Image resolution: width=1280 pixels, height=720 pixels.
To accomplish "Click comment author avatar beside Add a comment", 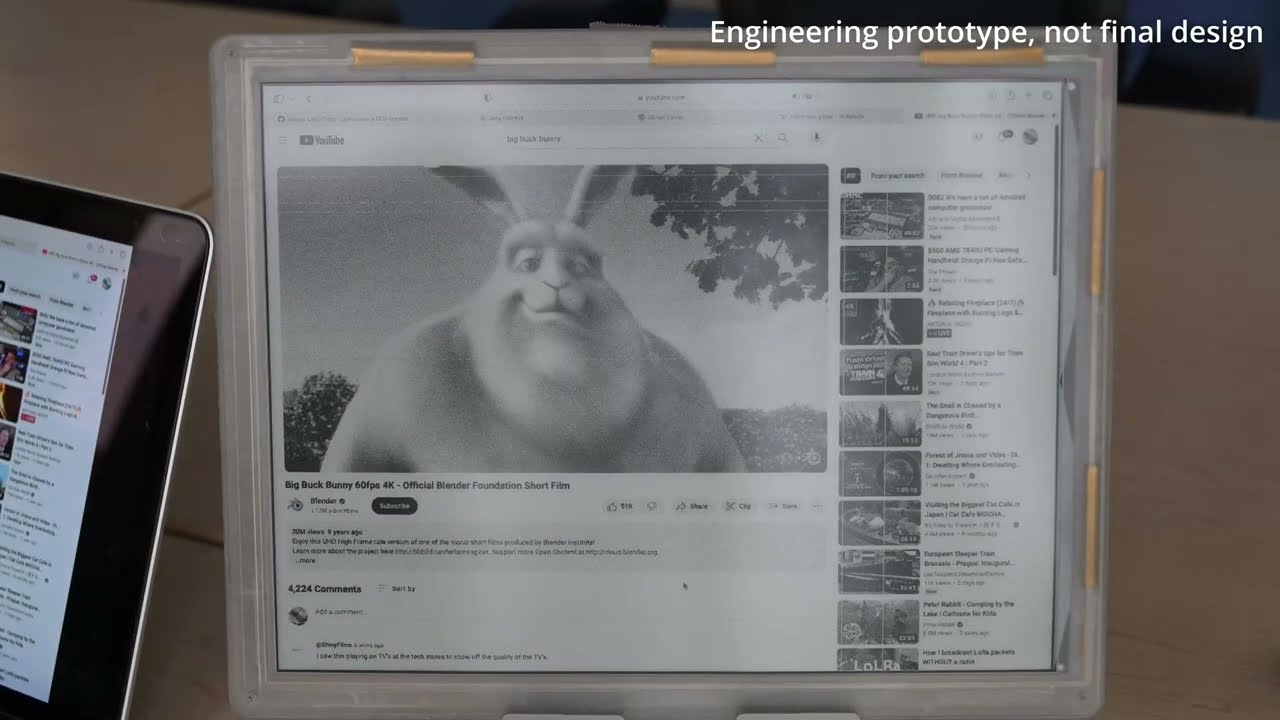I will [x=297, y=615].
